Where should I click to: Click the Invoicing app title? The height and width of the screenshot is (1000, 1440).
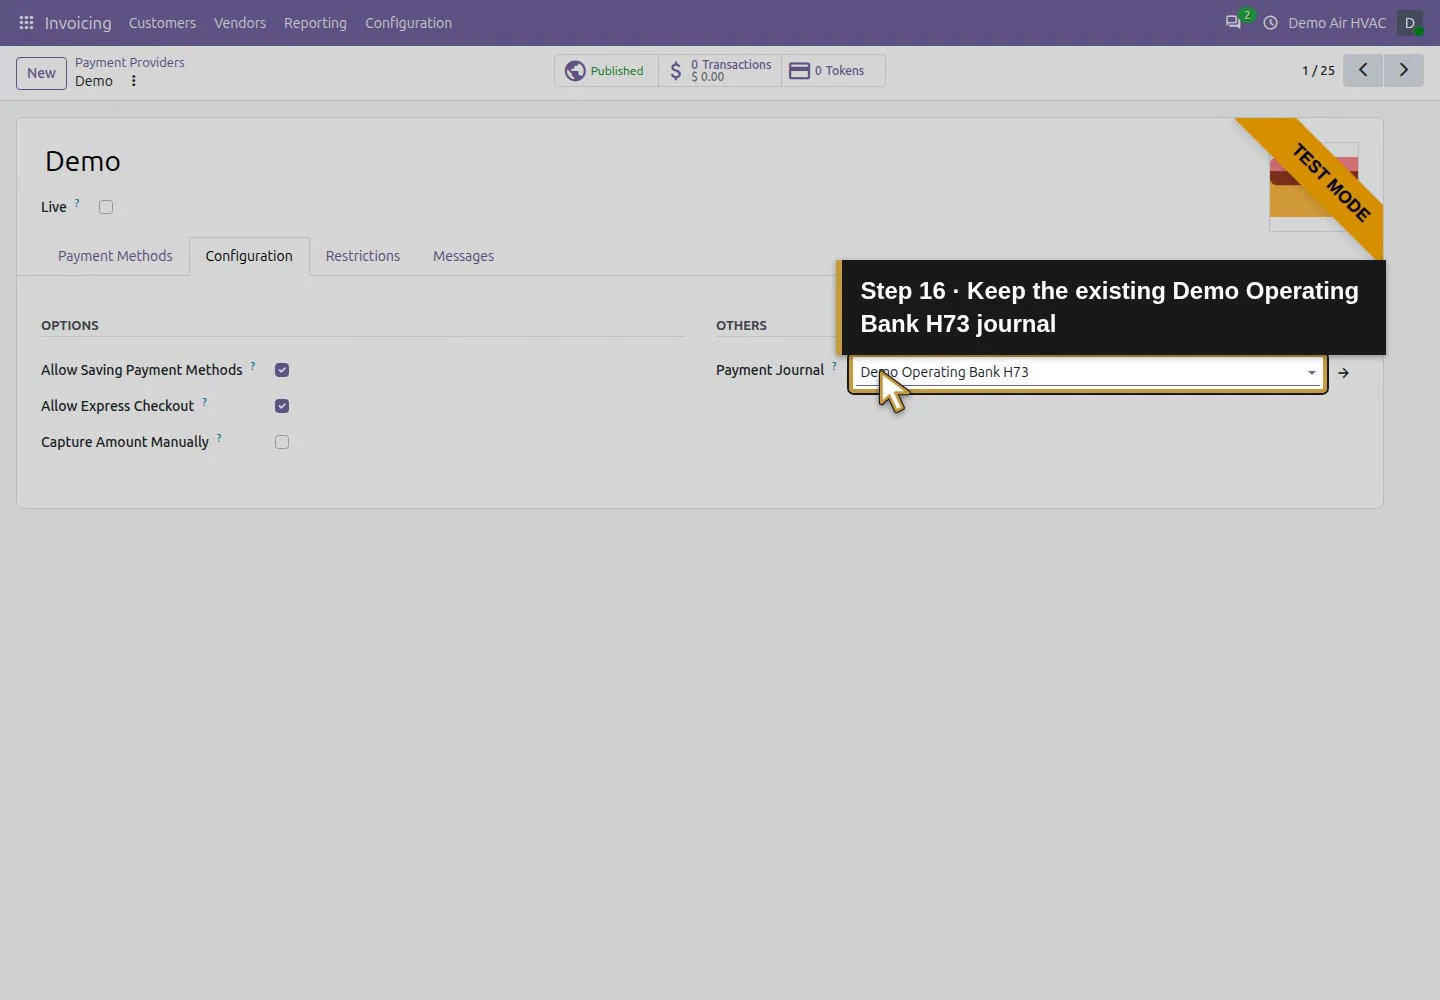[x=78, y=23]
